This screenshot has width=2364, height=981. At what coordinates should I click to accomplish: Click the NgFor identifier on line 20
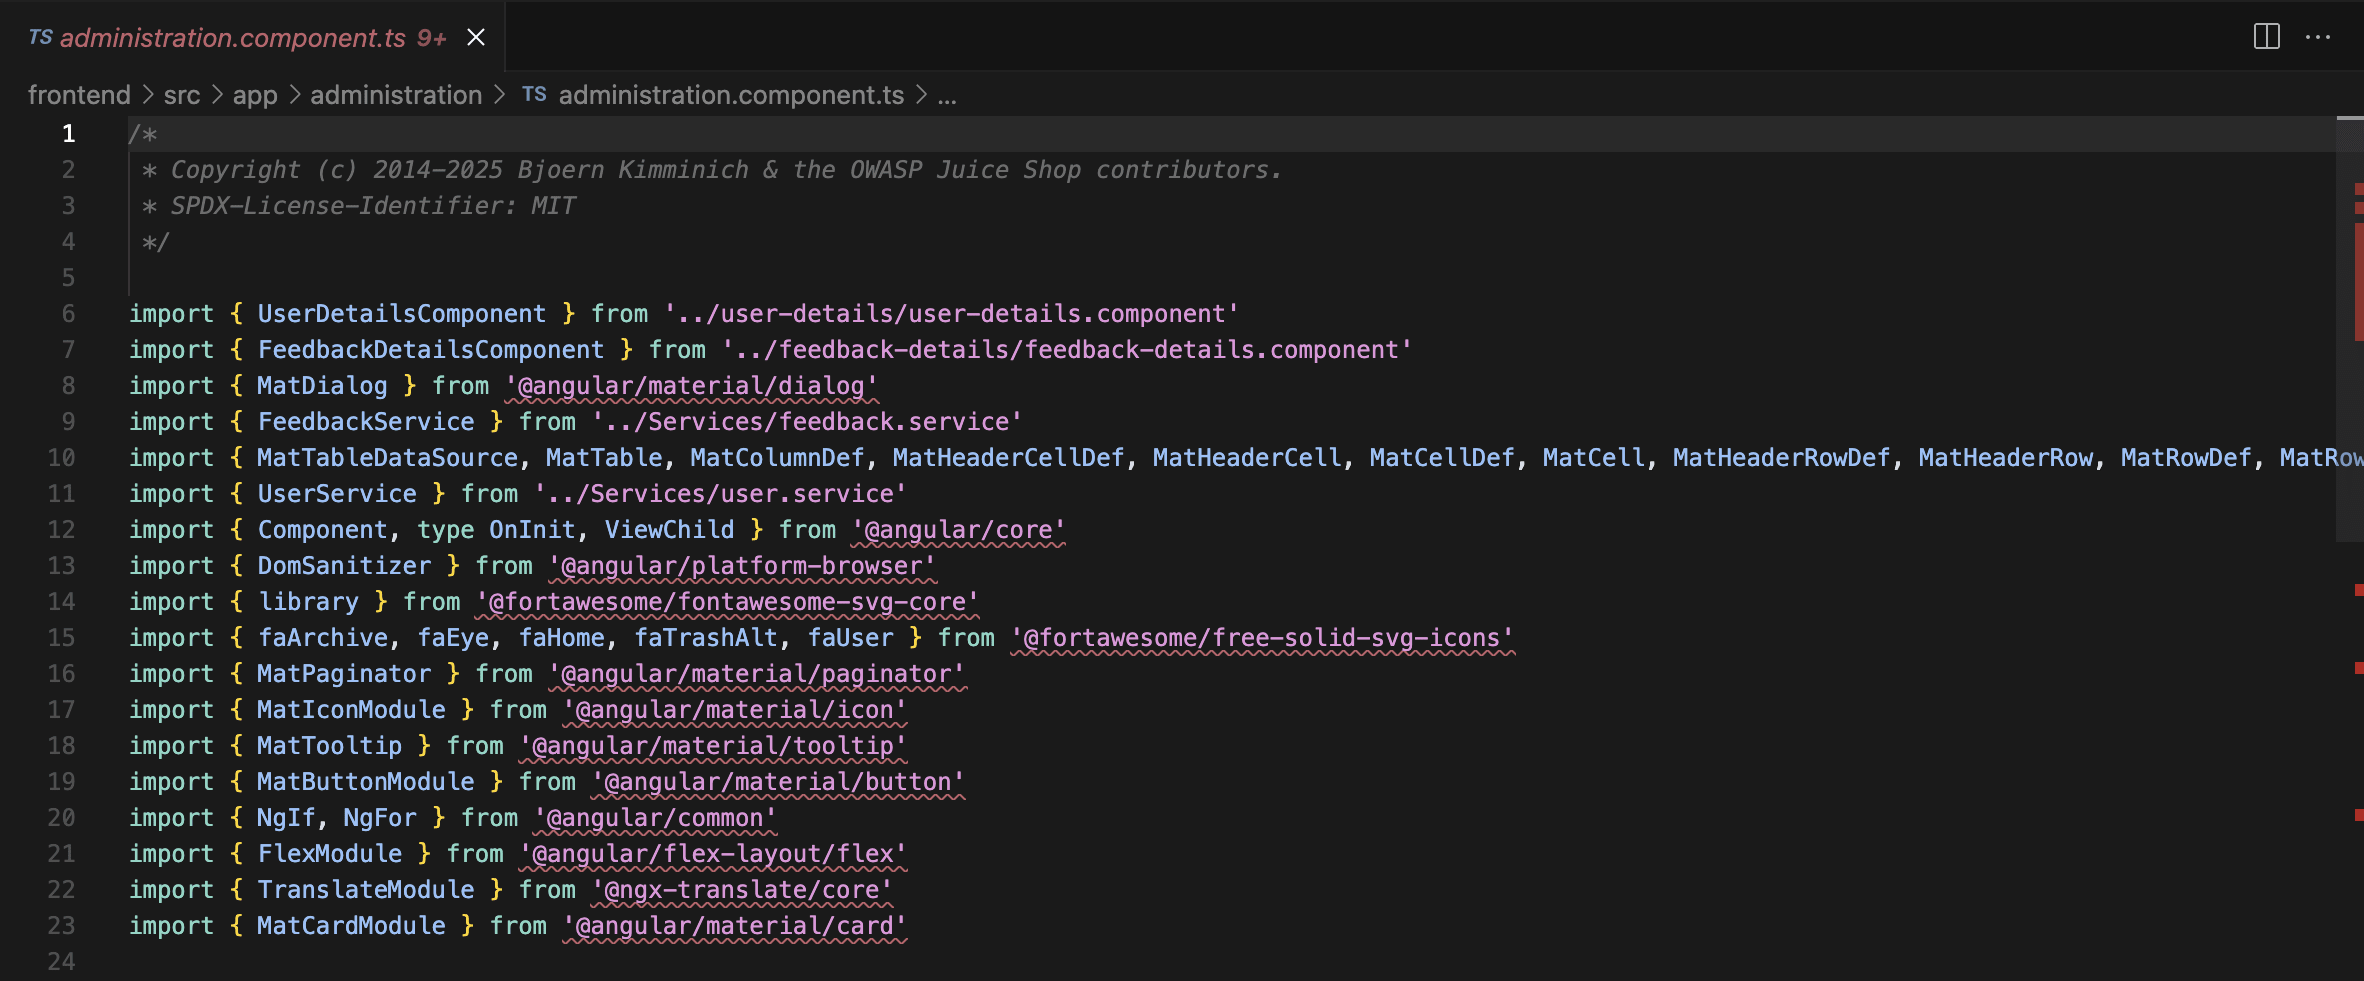coord(380,818)
